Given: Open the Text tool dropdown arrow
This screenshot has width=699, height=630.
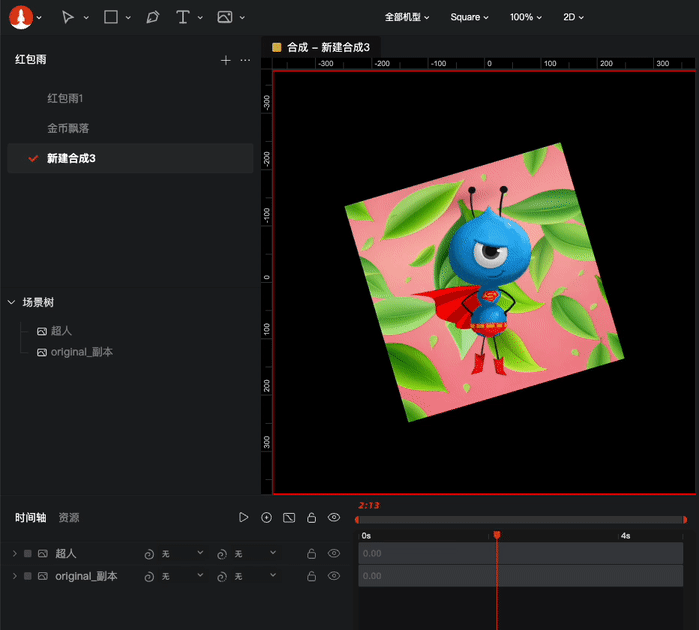Looking at the screenshot, I should [200, 17].
